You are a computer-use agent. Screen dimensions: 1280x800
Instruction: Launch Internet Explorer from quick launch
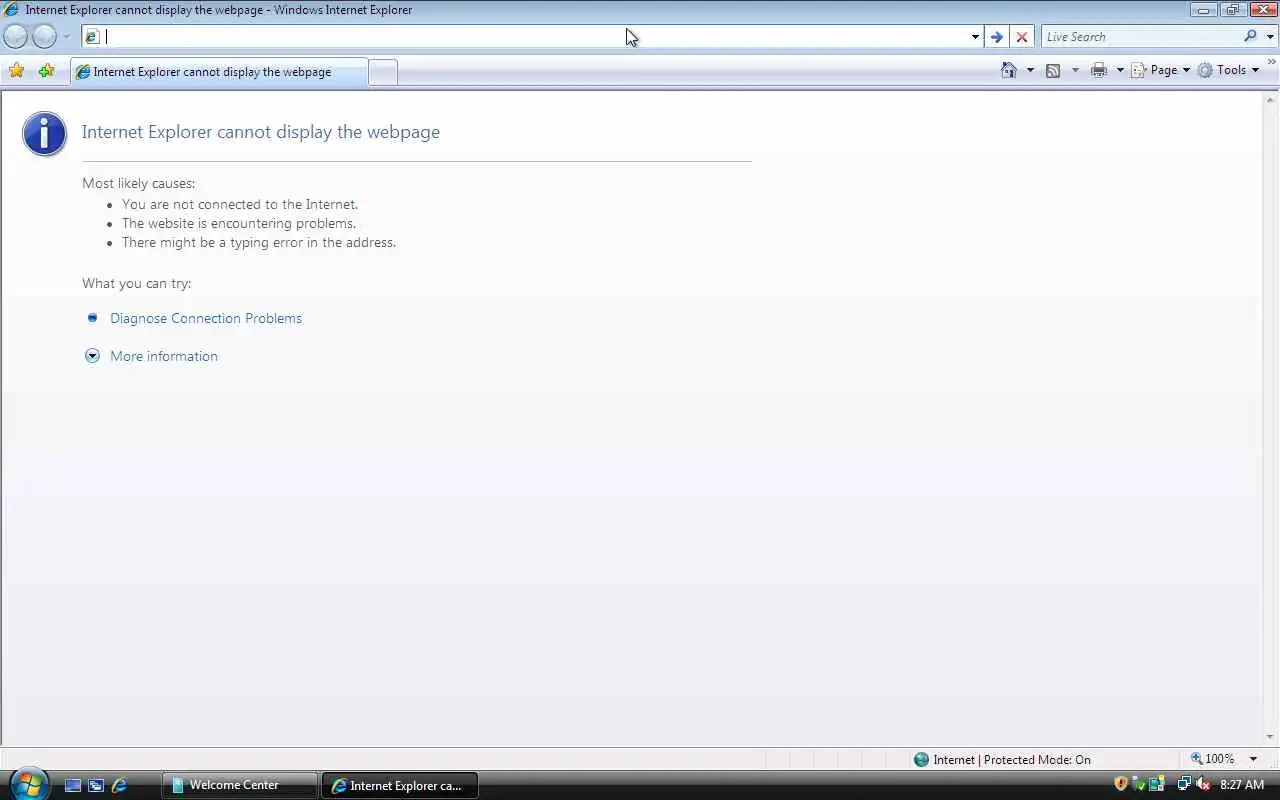click(x=119, y=786)
